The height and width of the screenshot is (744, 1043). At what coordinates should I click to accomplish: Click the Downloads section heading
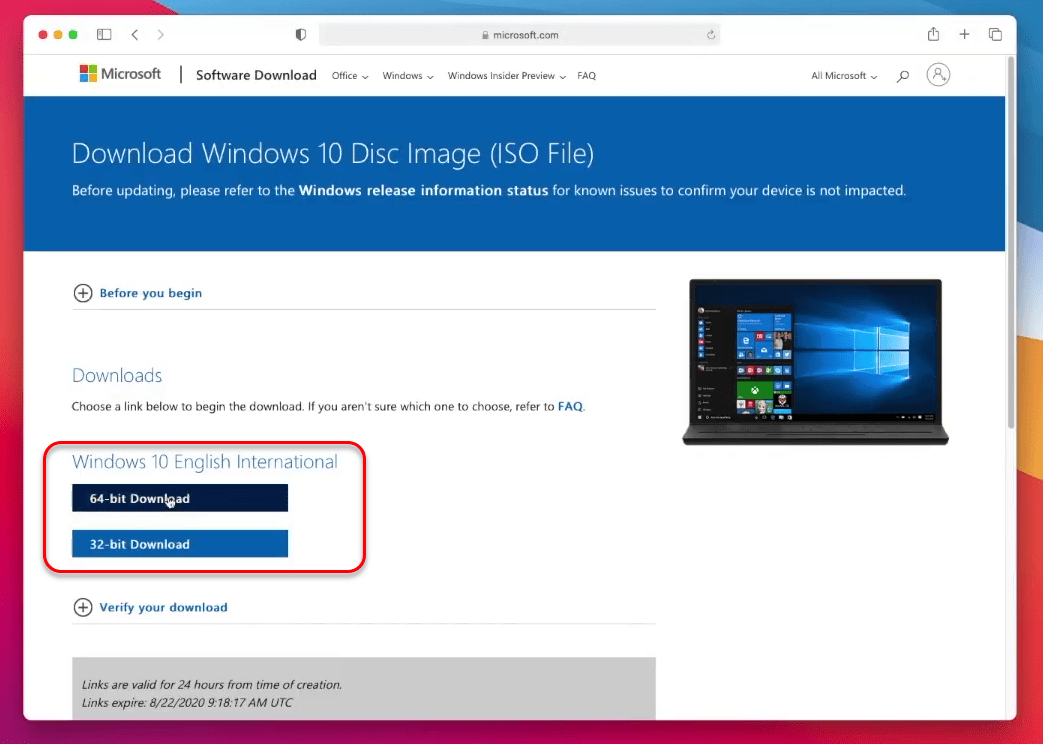pos(117,375)
